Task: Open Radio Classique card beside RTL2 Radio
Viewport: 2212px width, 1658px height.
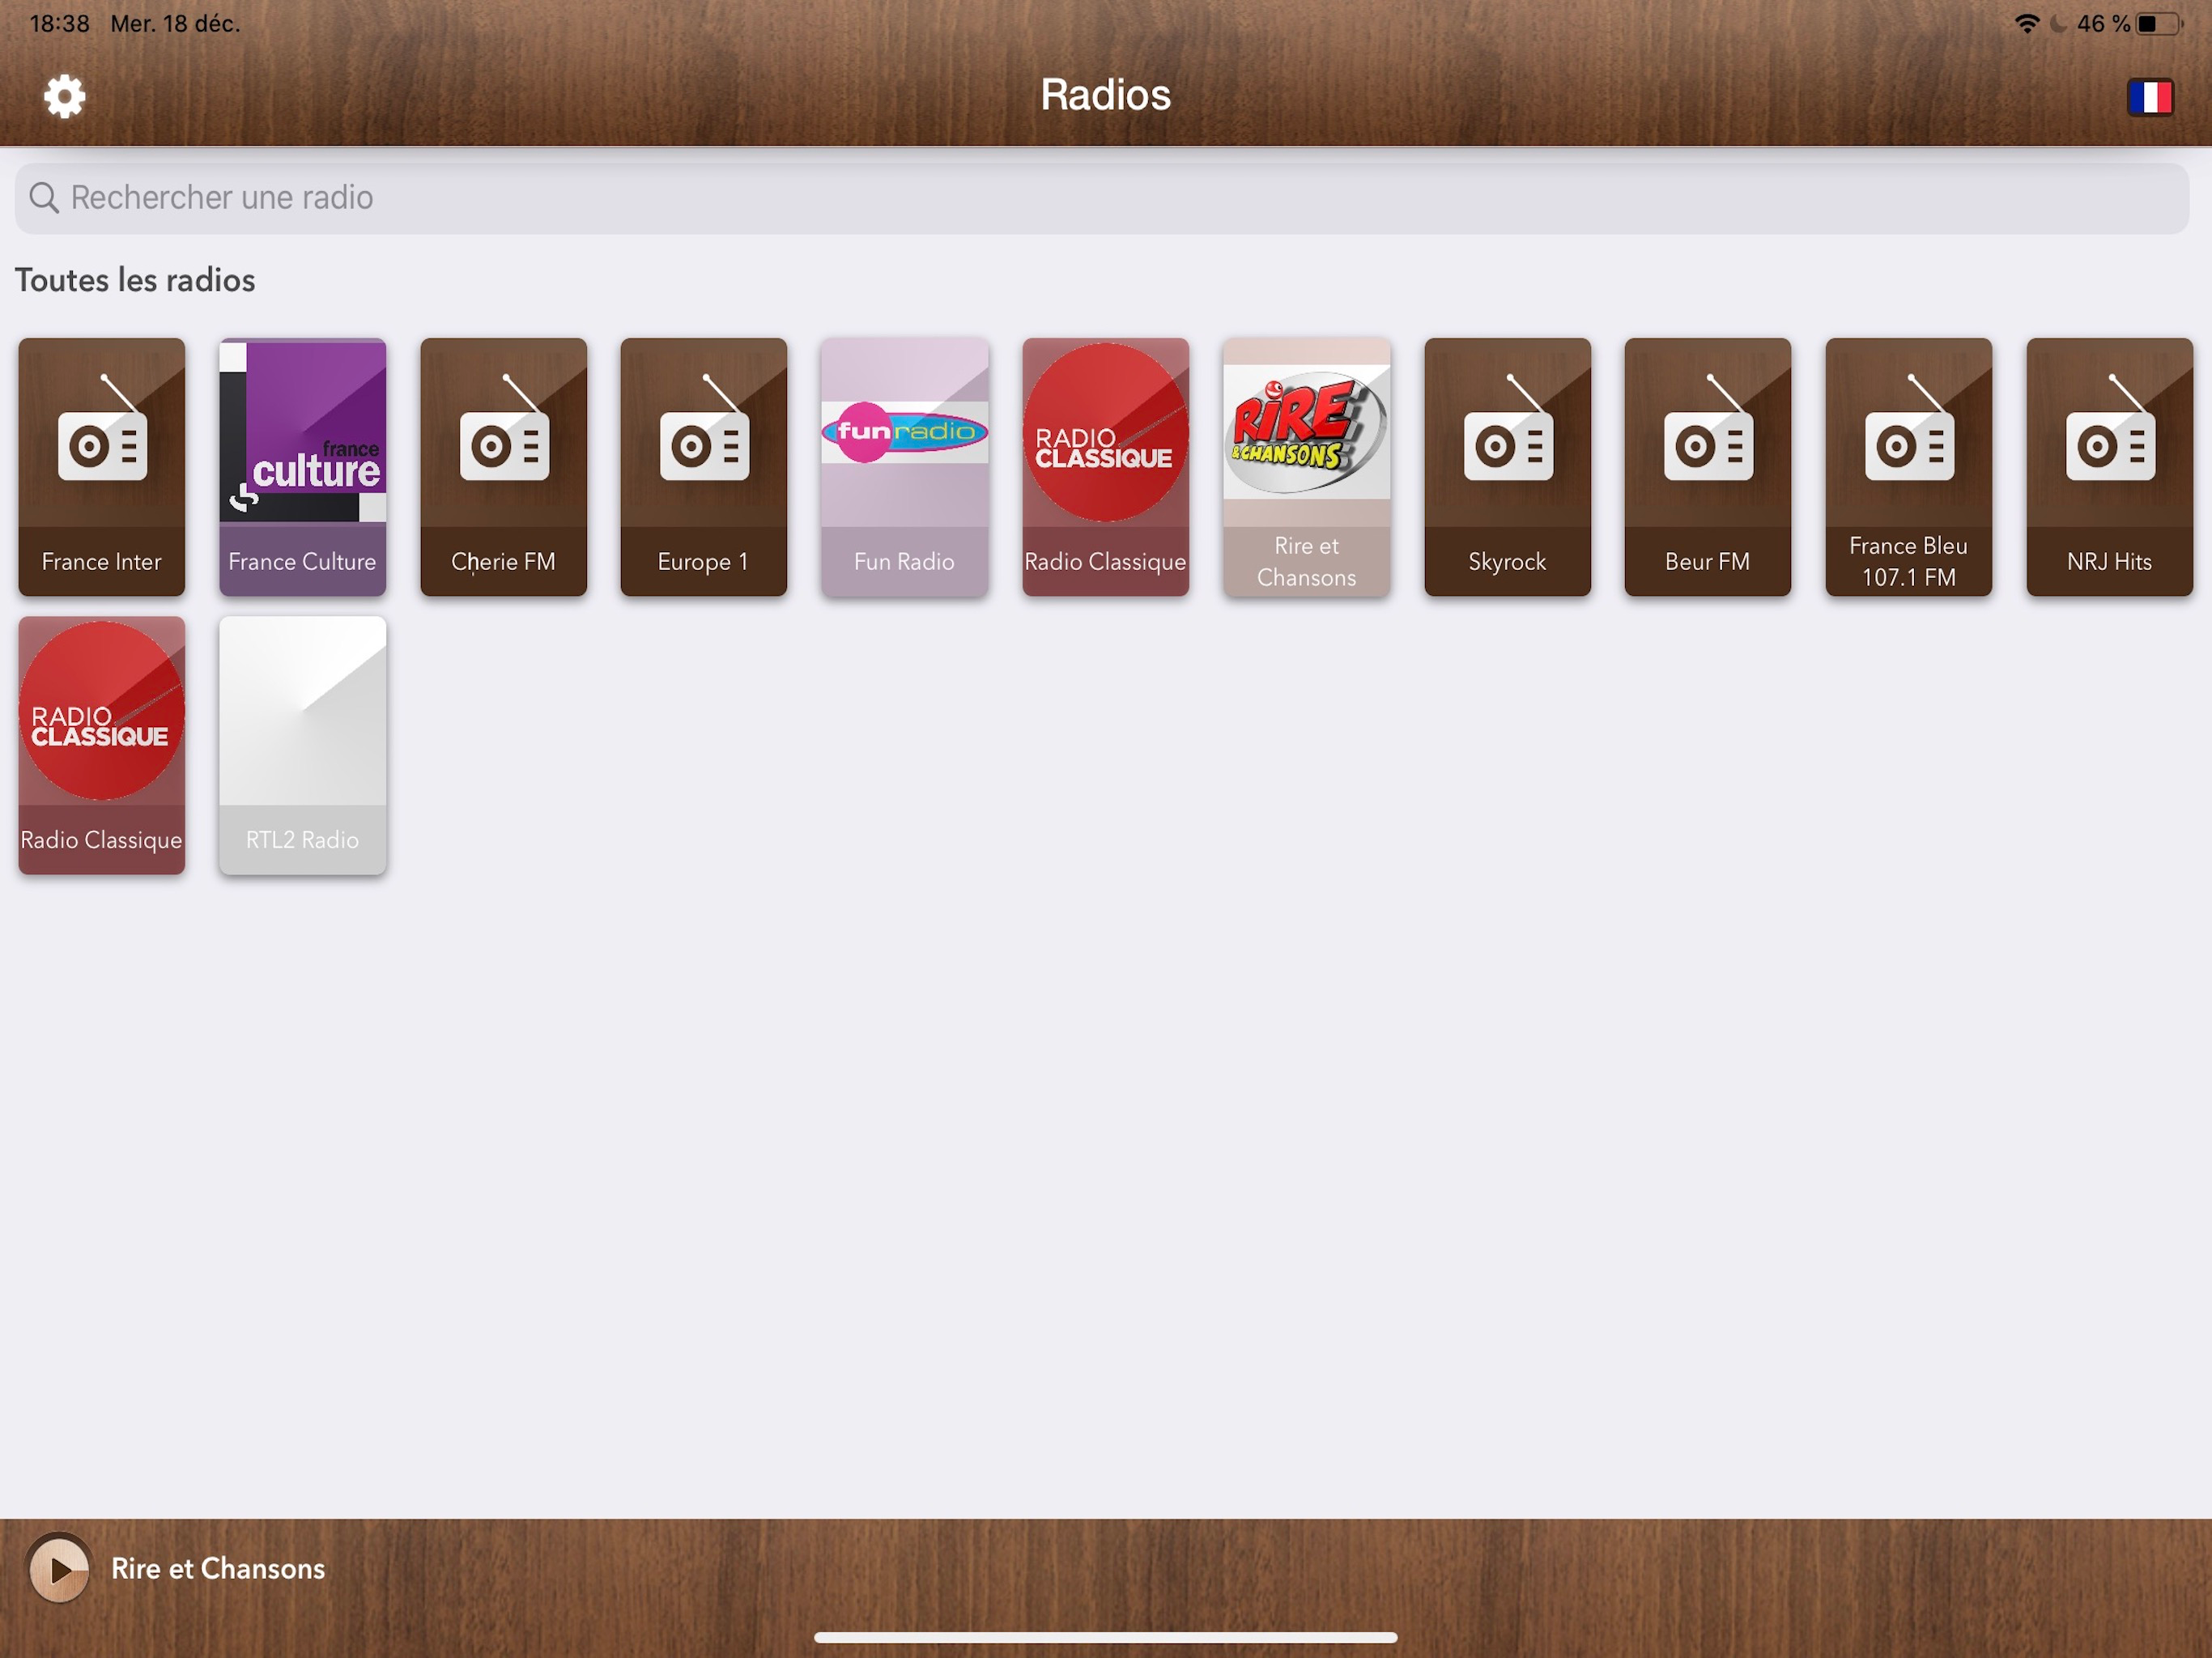Action: tap(102, 745)
